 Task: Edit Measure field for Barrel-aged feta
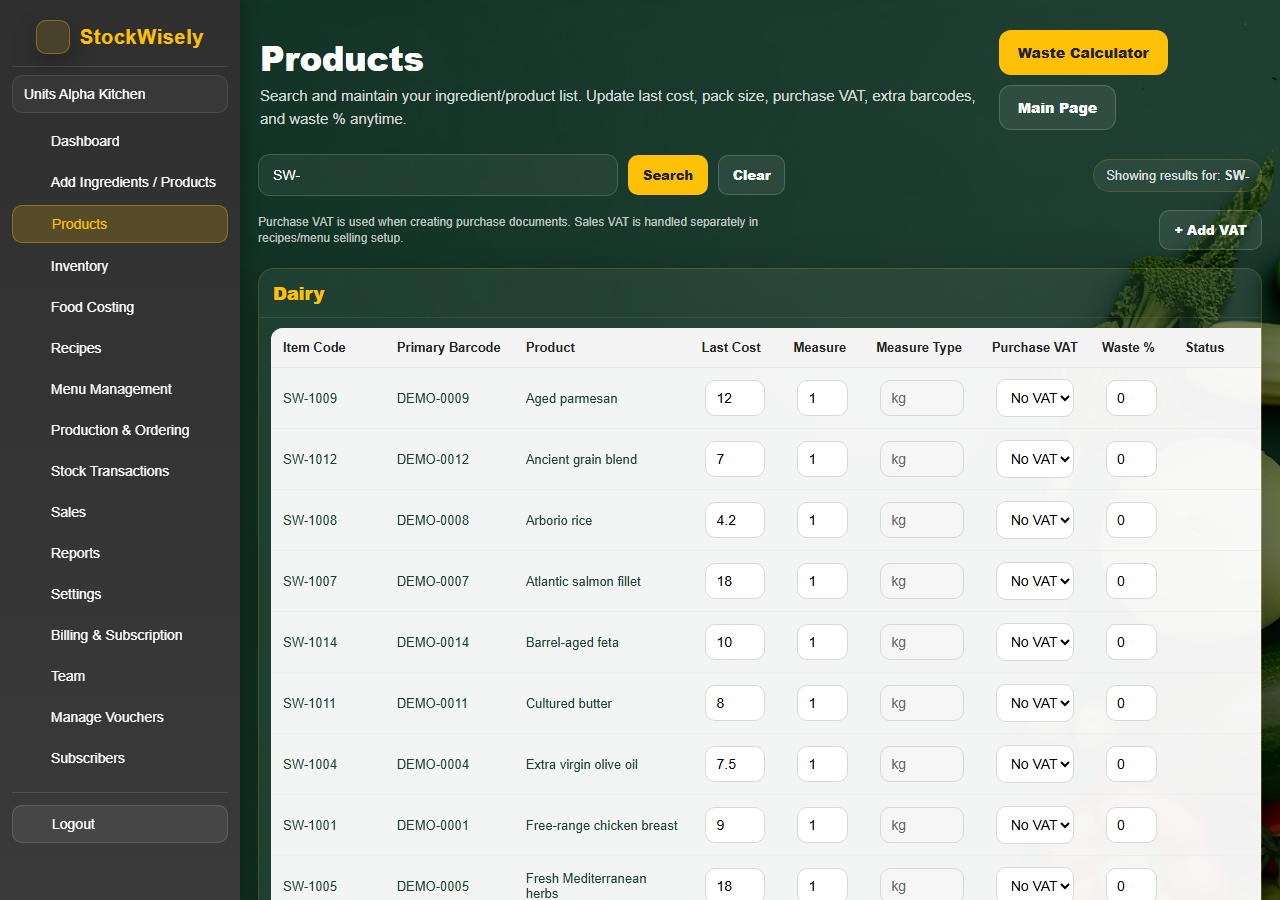(822, 642)
